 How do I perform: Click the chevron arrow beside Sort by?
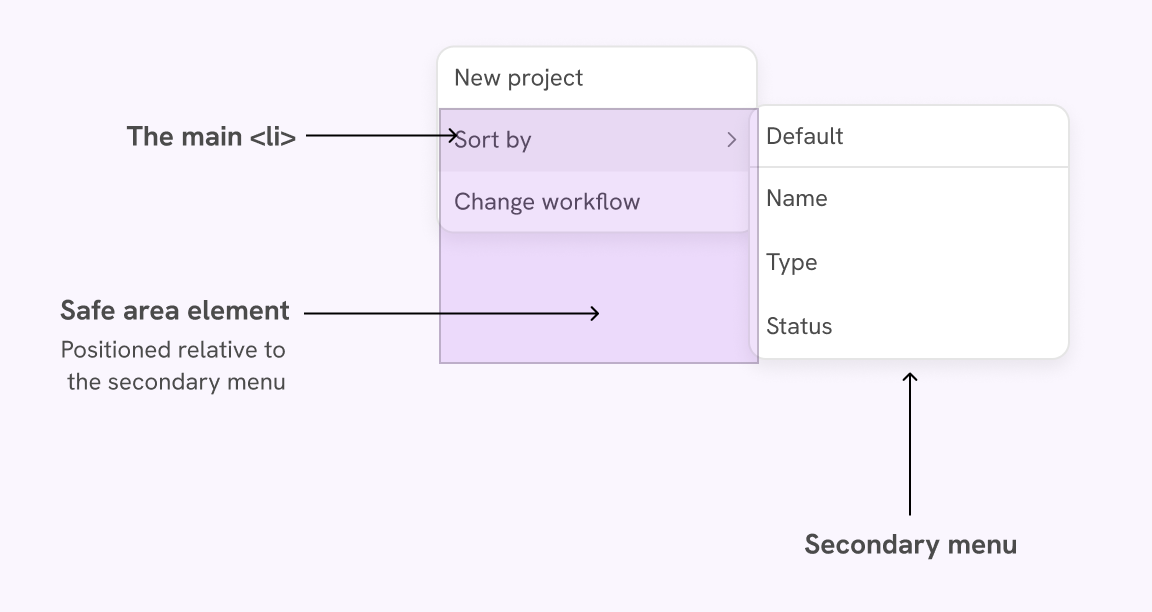point(731,140)
